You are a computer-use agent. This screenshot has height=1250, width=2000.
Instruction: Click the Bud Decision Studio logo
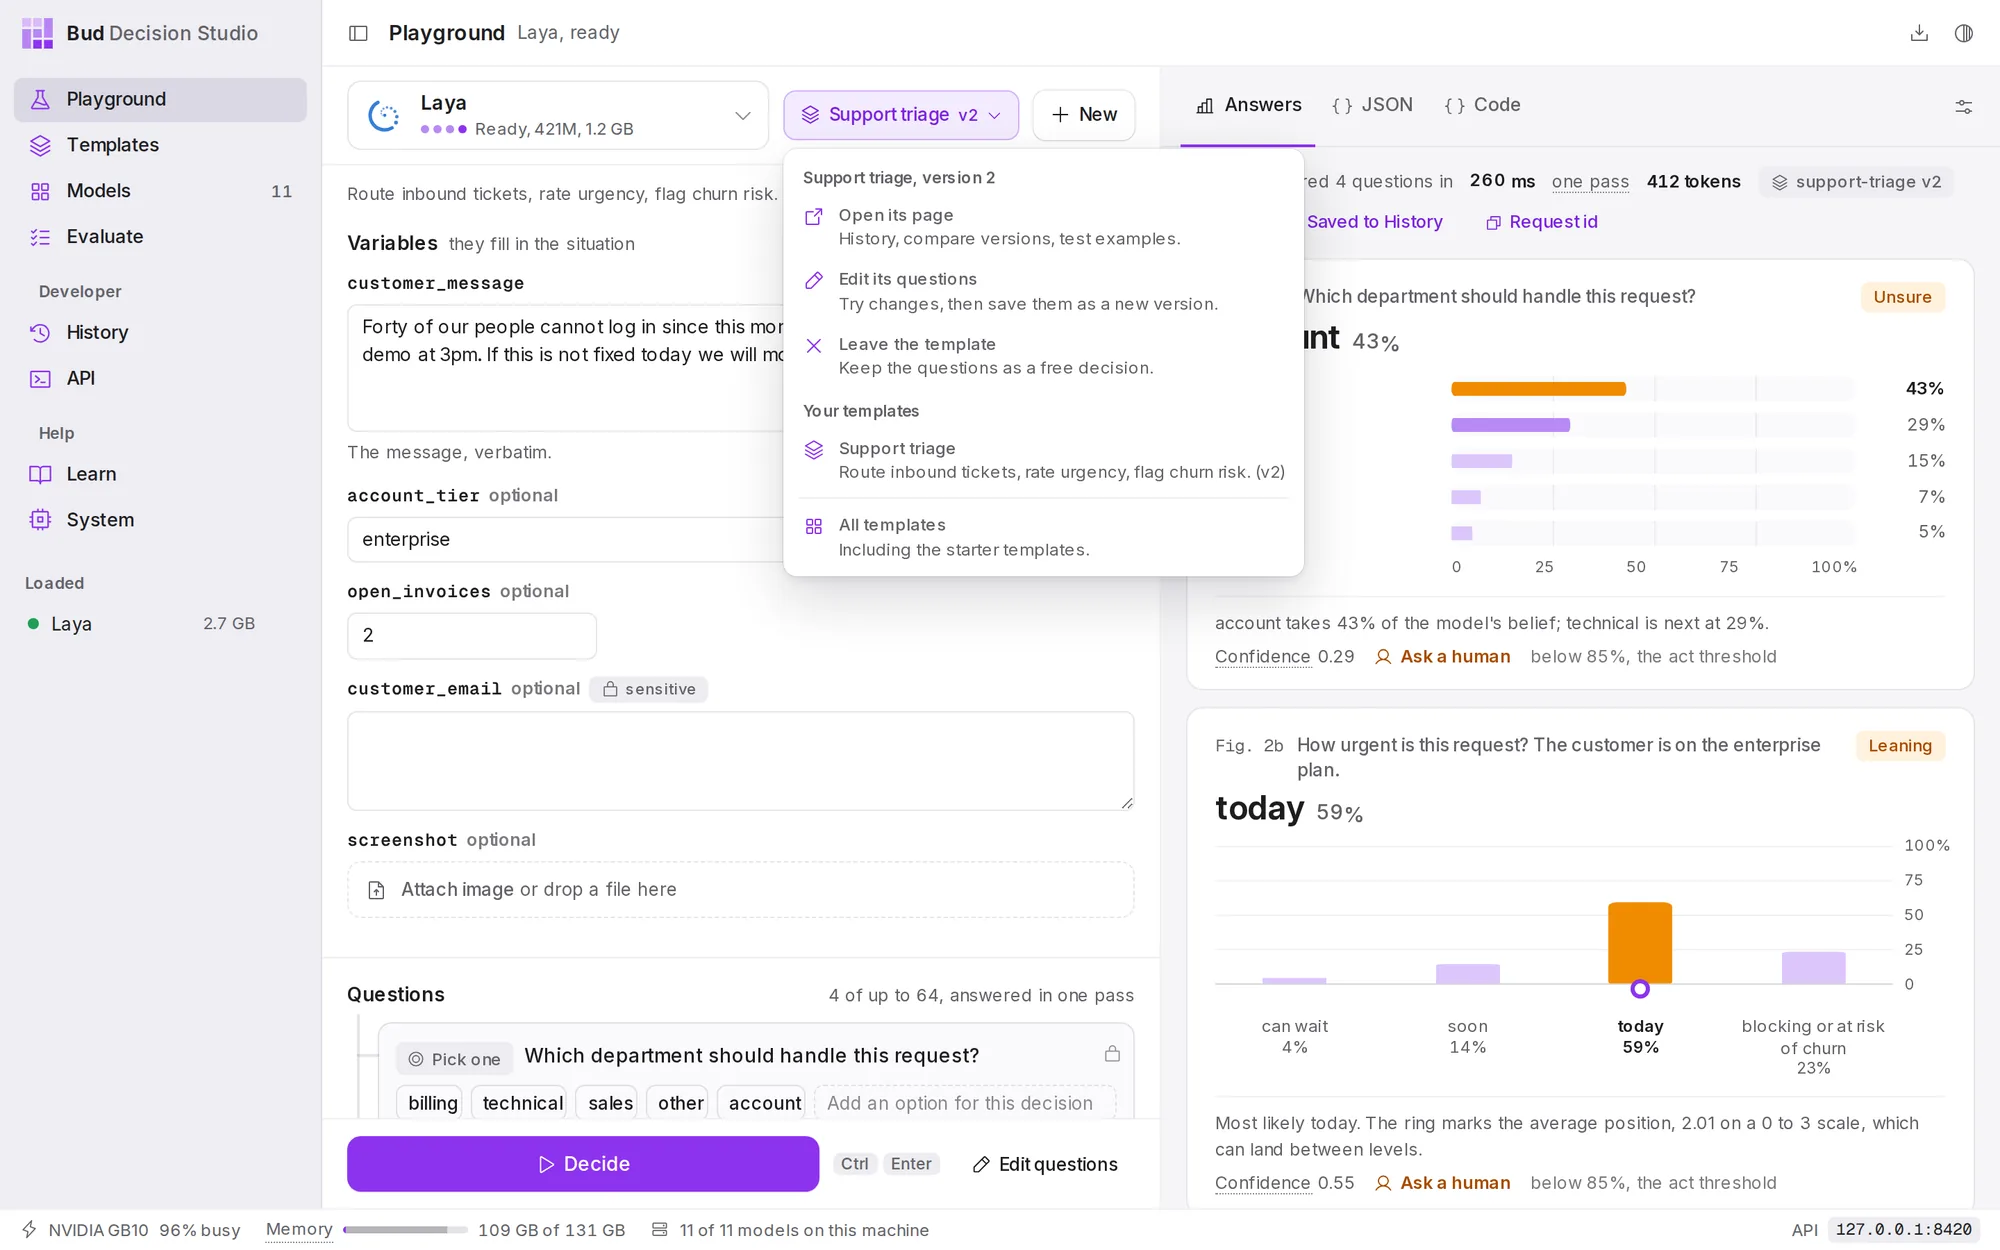(x=38, y=33)
